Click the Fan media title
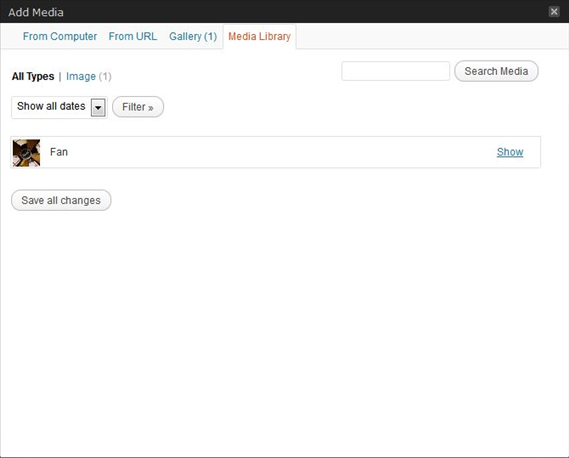 pyautogui.click(x=59, y=152)
